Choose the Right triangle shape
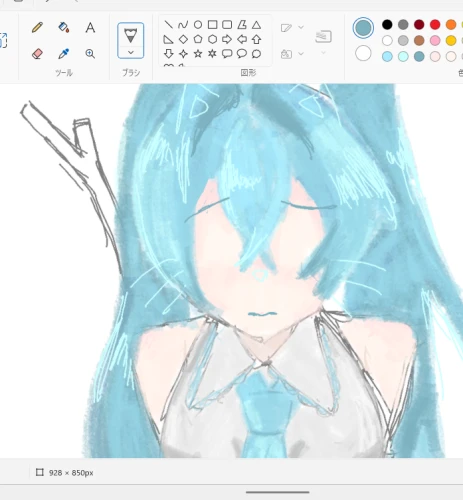 [169, 39]
